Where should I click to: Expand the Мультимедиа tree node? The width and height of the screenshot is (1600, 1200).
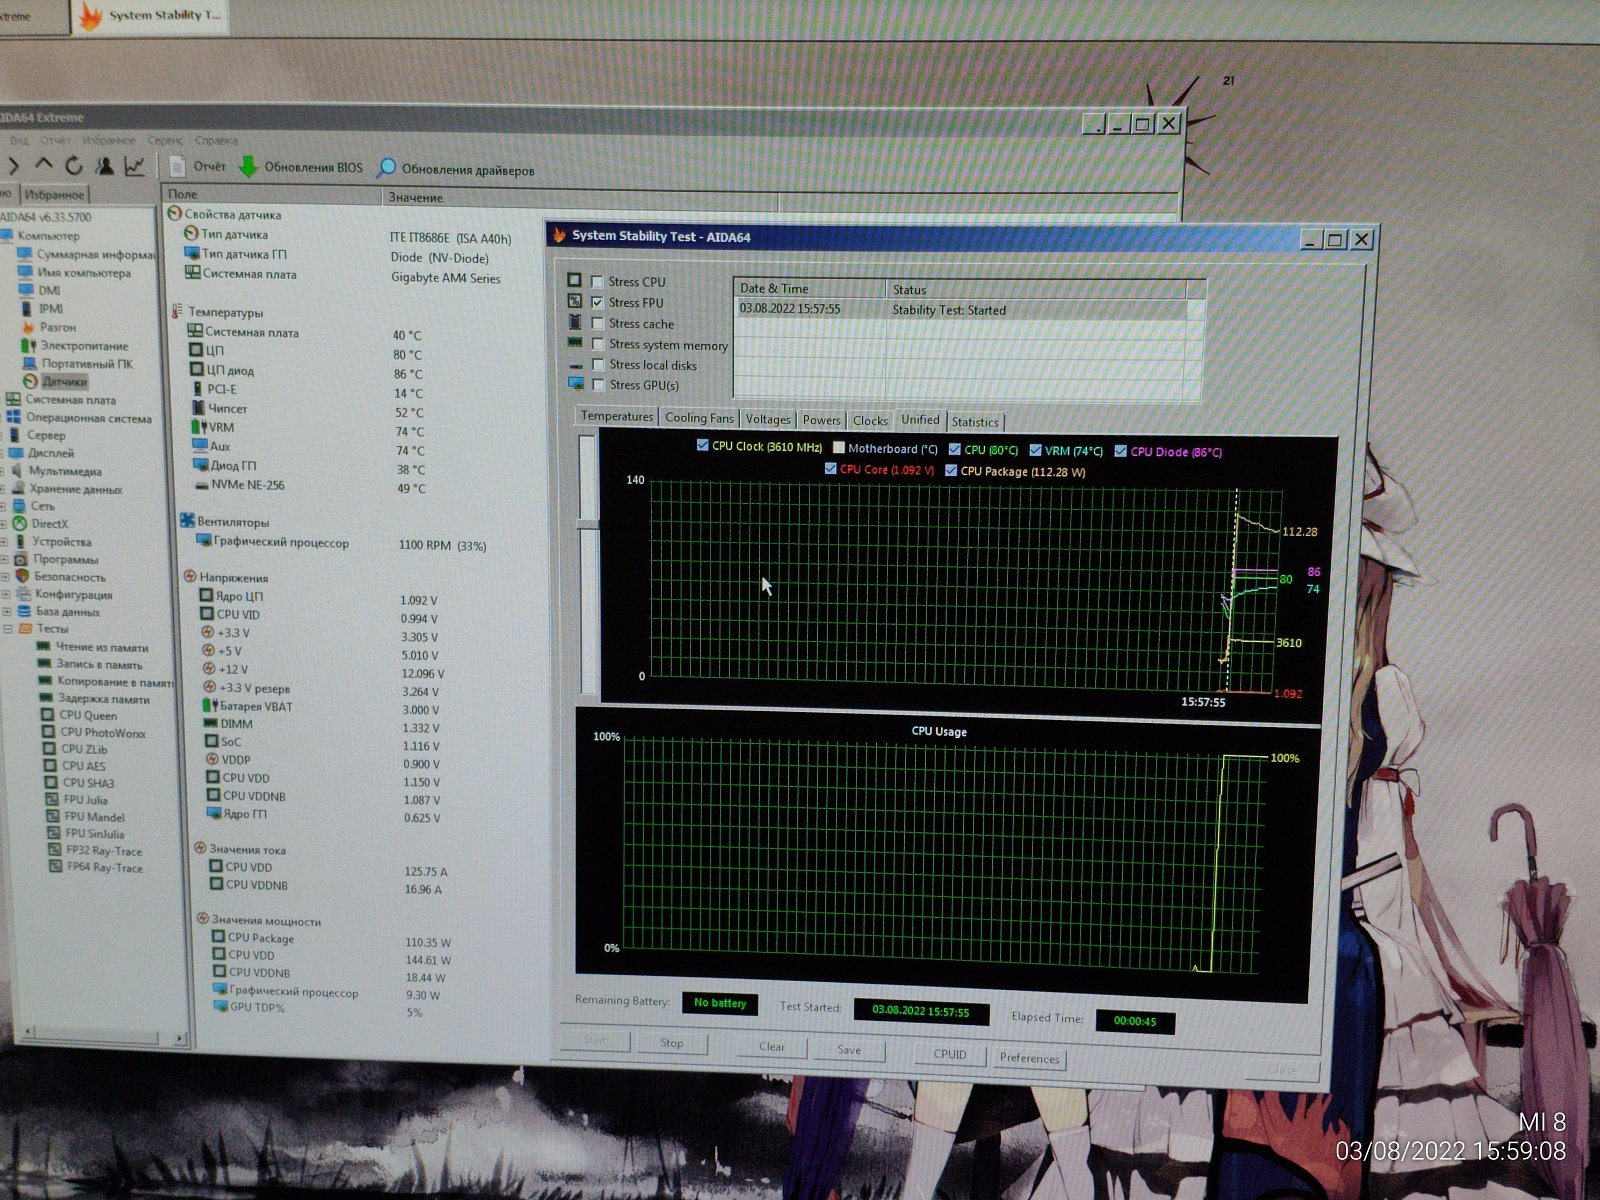pyautogui.click(x=3, y=471)
